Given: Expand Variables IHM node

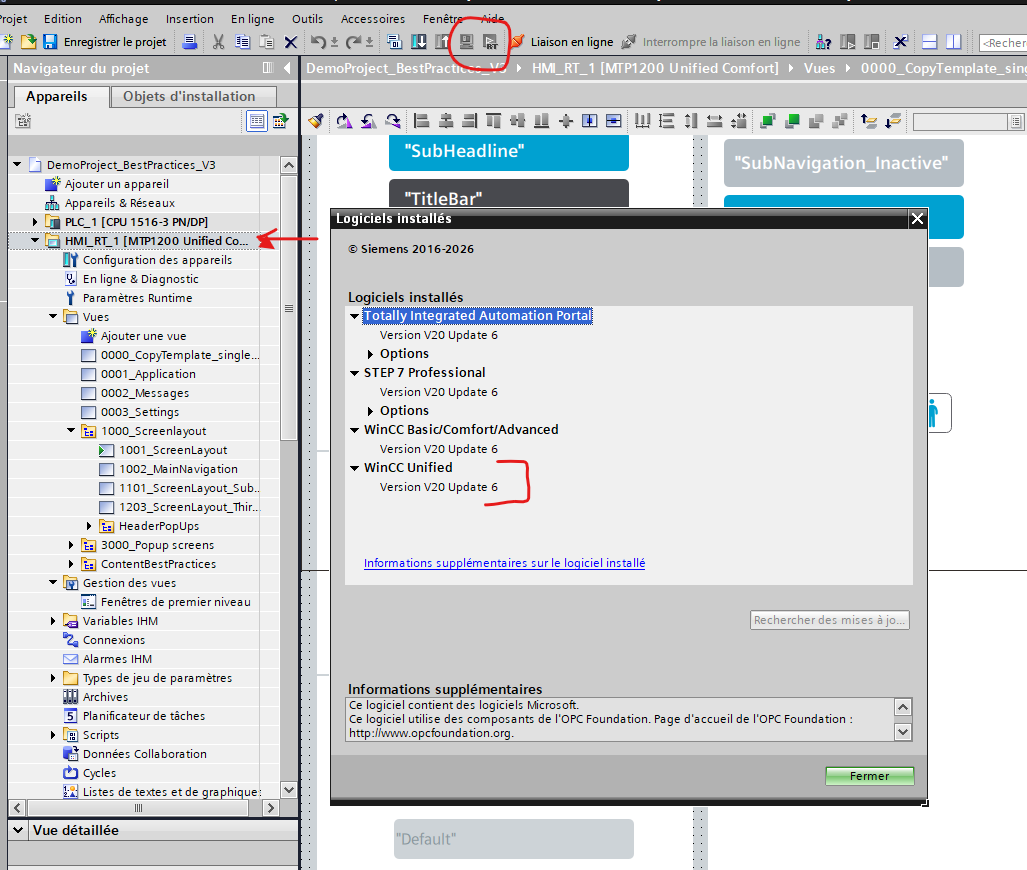Looking at the screenshot, I should coord(53,620).
